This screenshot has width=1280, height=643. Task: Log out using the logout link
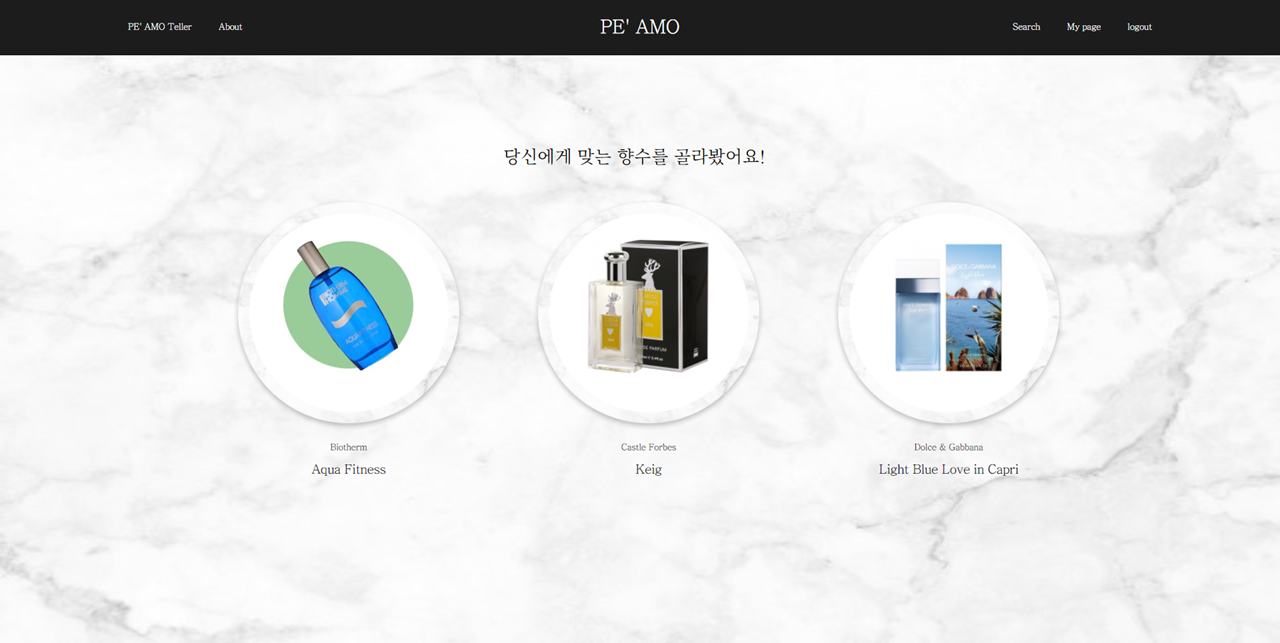coord(1139,27)
